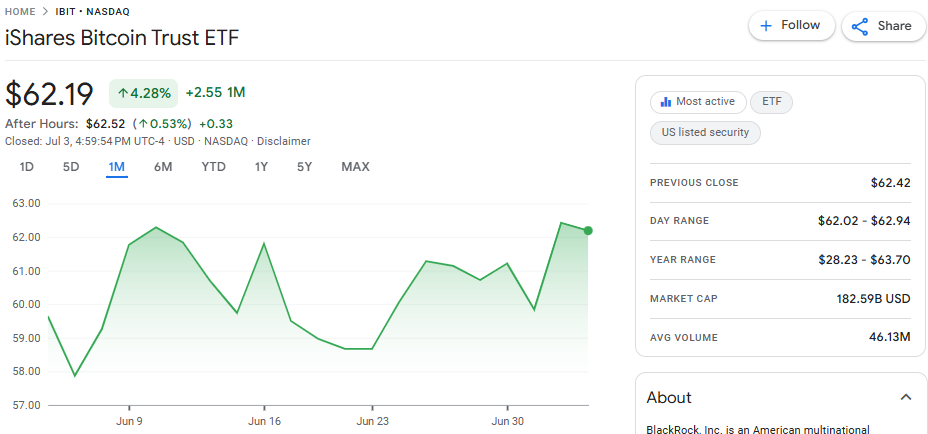Click the $28.23 - $63.70 year range value

pos(864,260)
